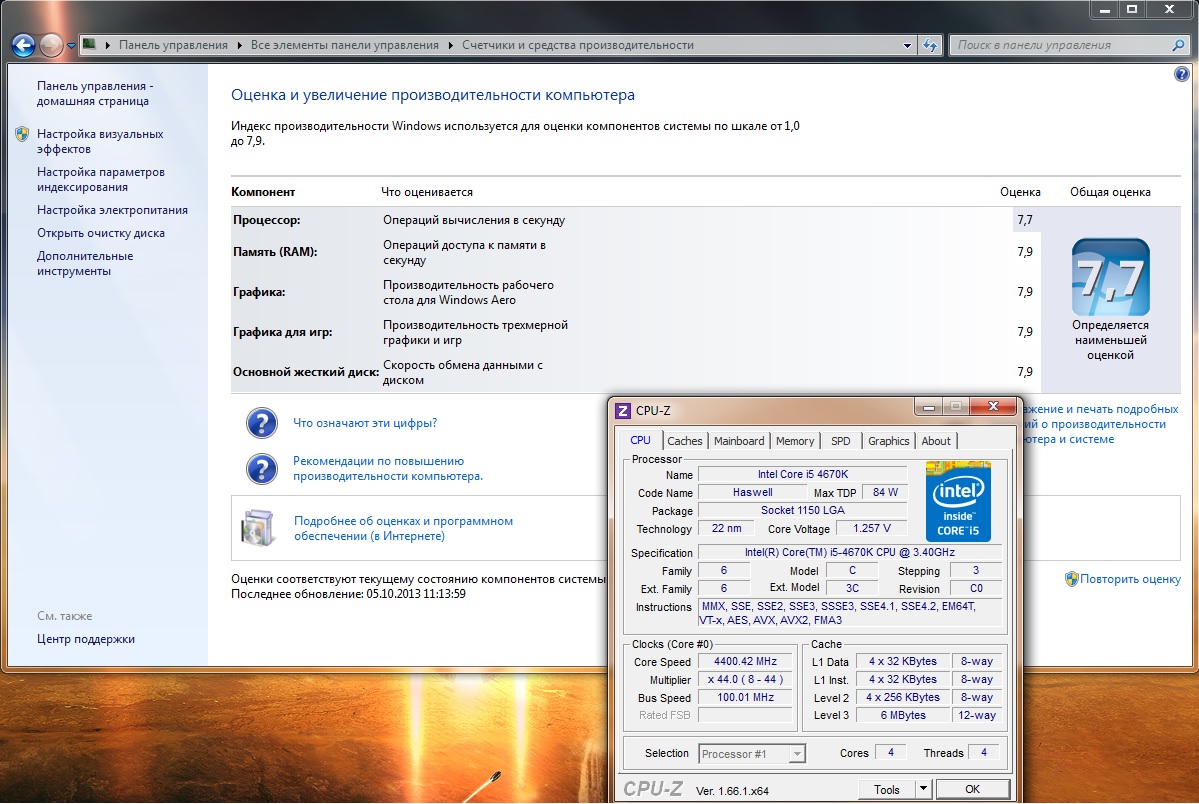Open 'Что означают эти цифры?' link
The width and height of the screenshot is (1199, 804).
pyautogui.click(x=365, y=423)
